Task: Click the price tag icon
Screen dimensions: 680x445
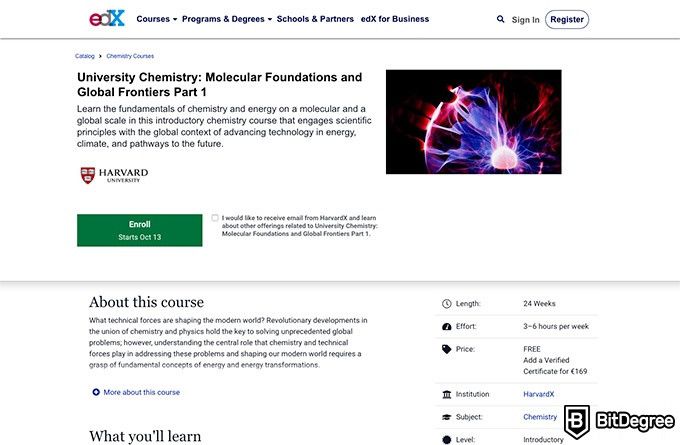Action: (x=447, y=349)
